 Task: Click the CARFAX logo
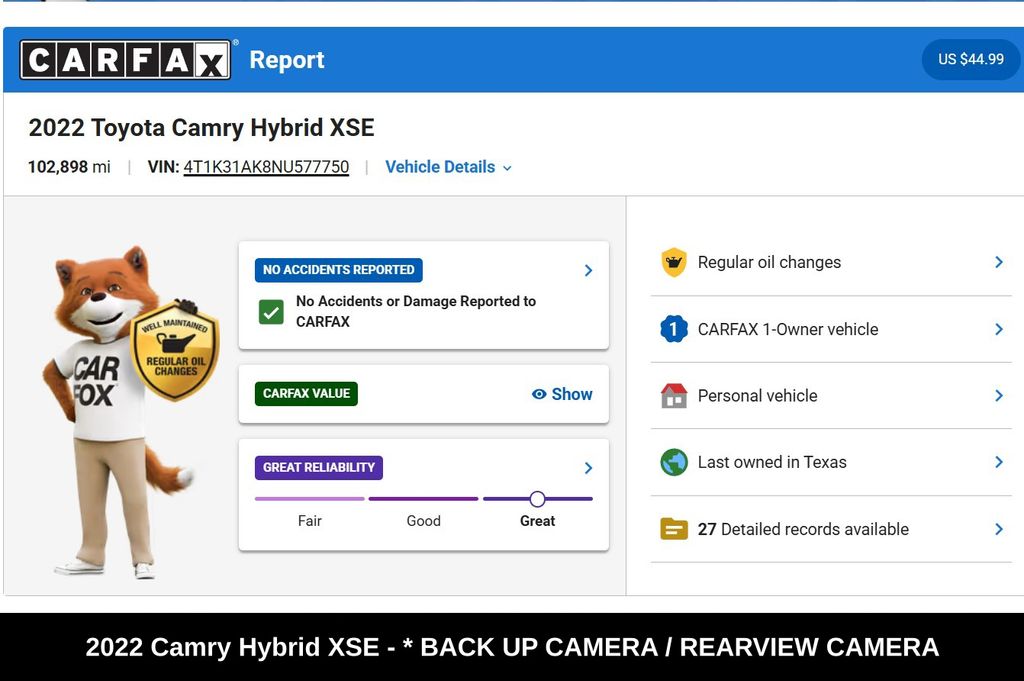[x=126, y=60]
